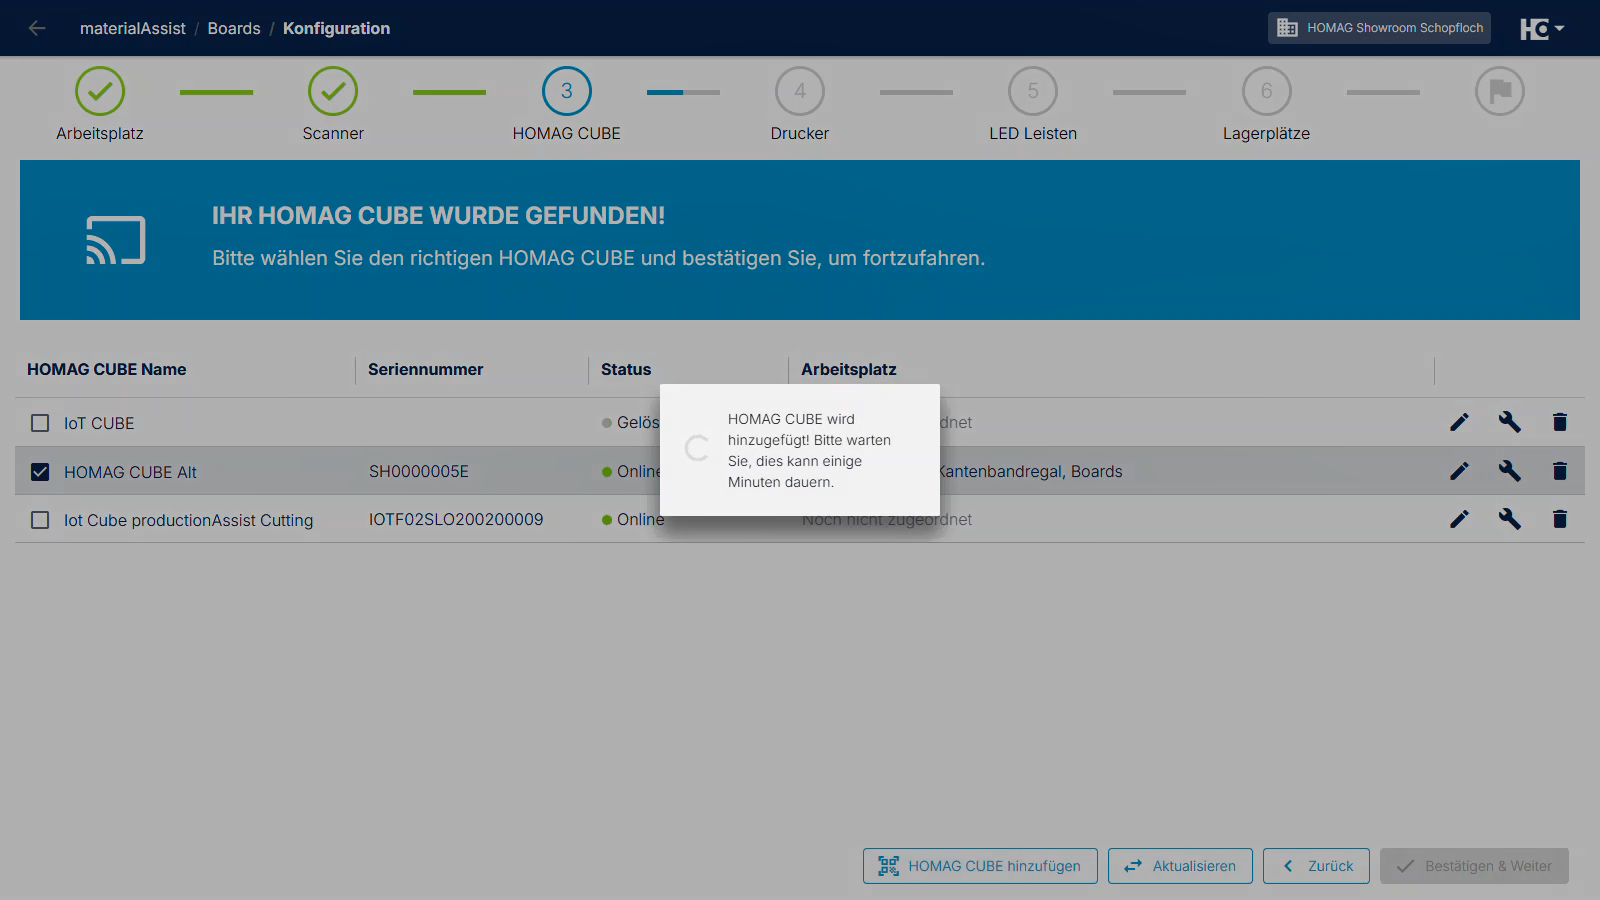This screenshot has height=900, width=1600.
Task: Delete the IoT CUBE row
Action: tap(1559, 422)
